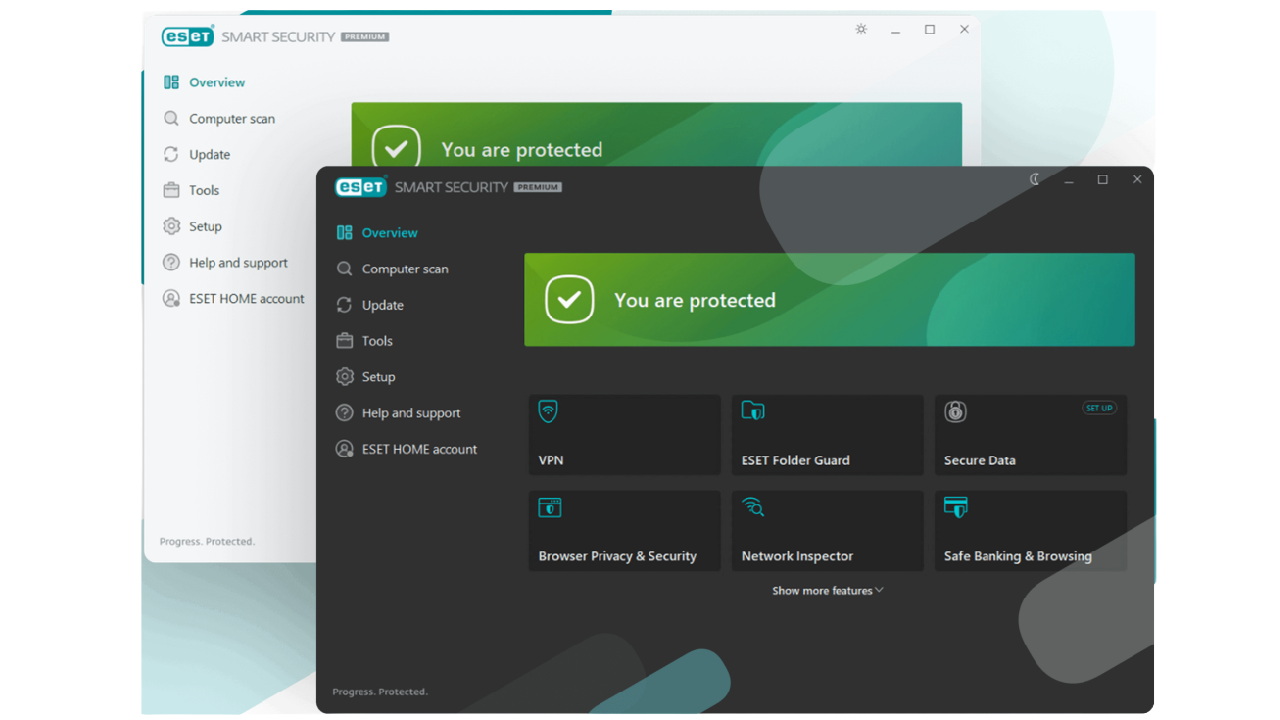Open Setup in dark window sidebar
The height and width of the screenshot is (720, 1280).
pyautogui.click(x=378, y=377)
